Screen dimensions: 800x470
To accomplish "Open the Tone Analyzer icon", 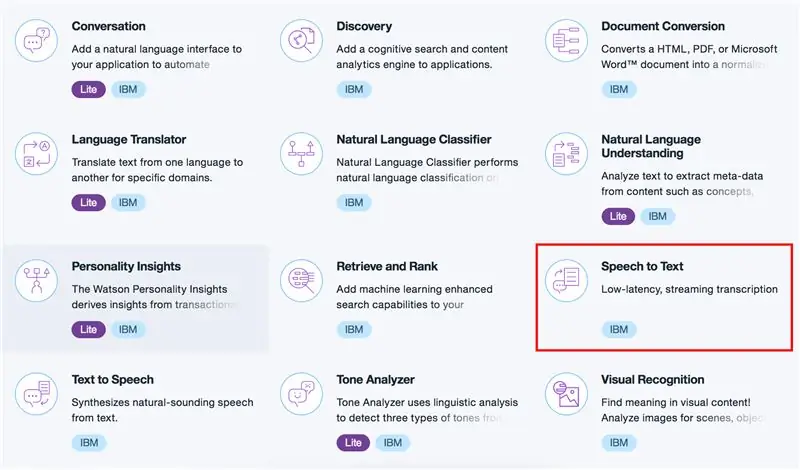I will 301,393.
